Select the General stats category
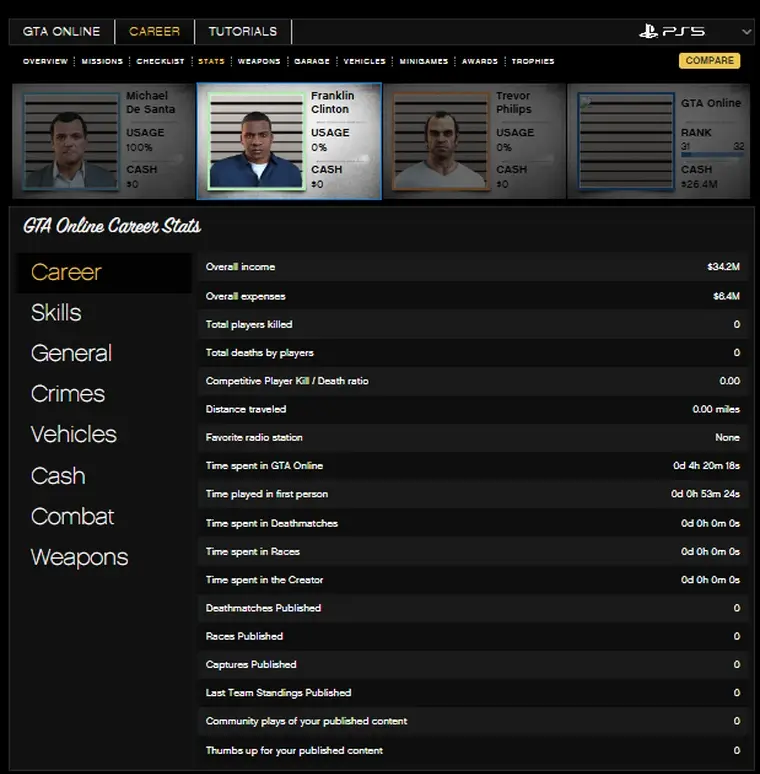This screenshot has width=760, height=774. [72, 353]
